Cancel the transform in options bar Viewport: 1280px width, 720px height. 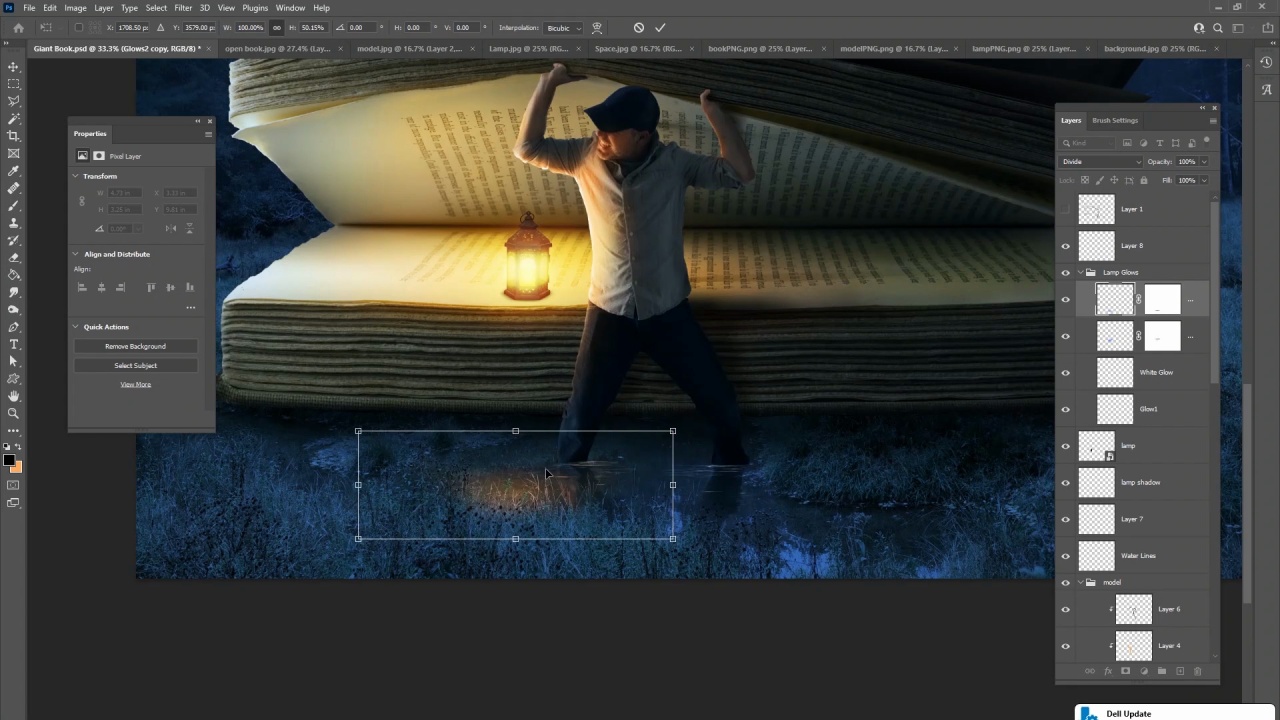[639, 28]
